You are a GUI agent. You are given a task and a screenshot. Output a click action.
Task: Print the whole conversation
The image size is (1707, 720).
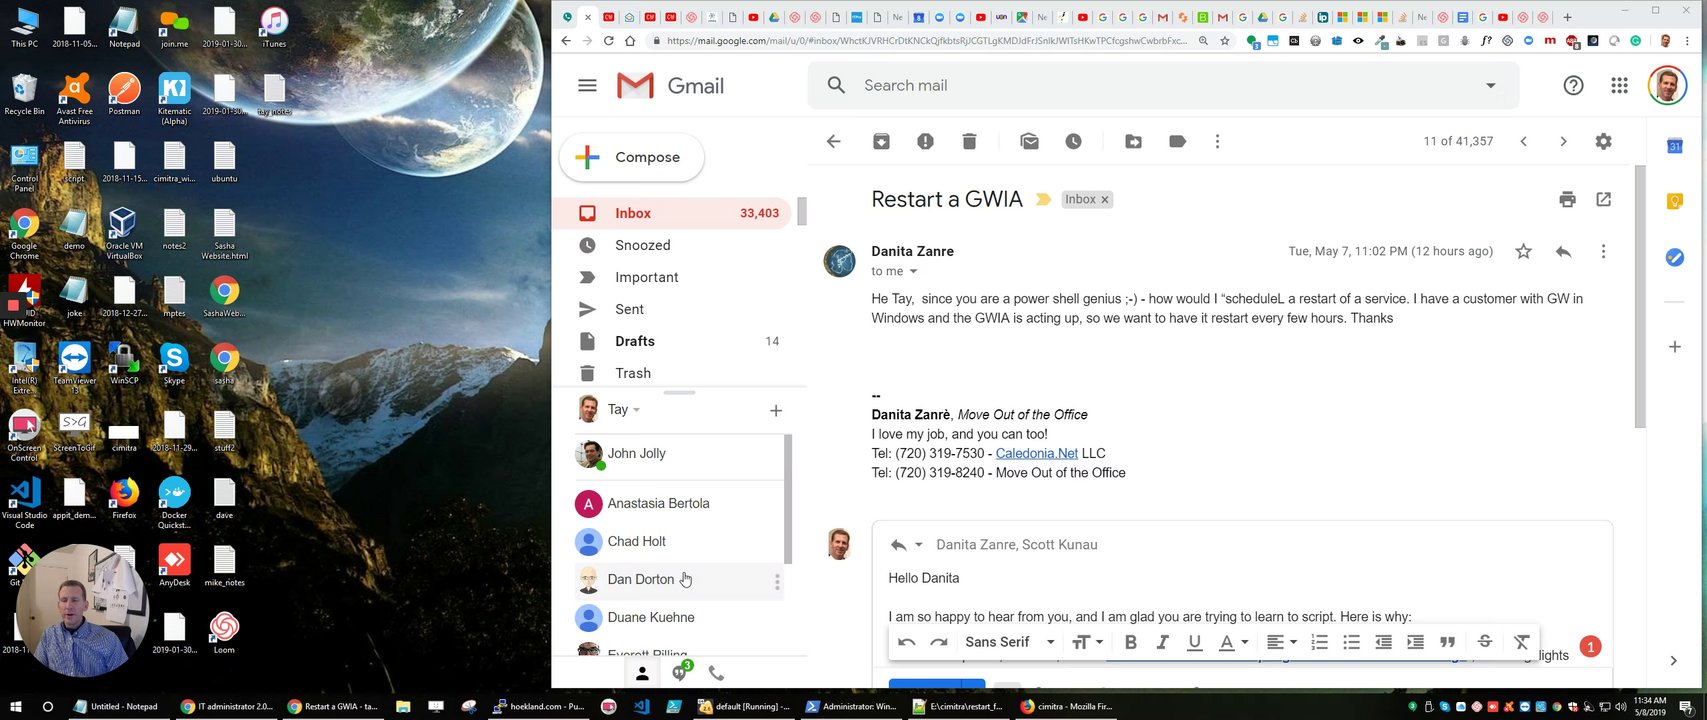(x=1567, y=199)
